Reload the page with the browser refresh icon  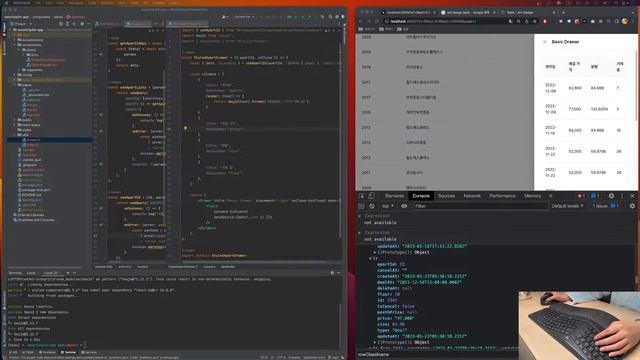tap(377, 21)
